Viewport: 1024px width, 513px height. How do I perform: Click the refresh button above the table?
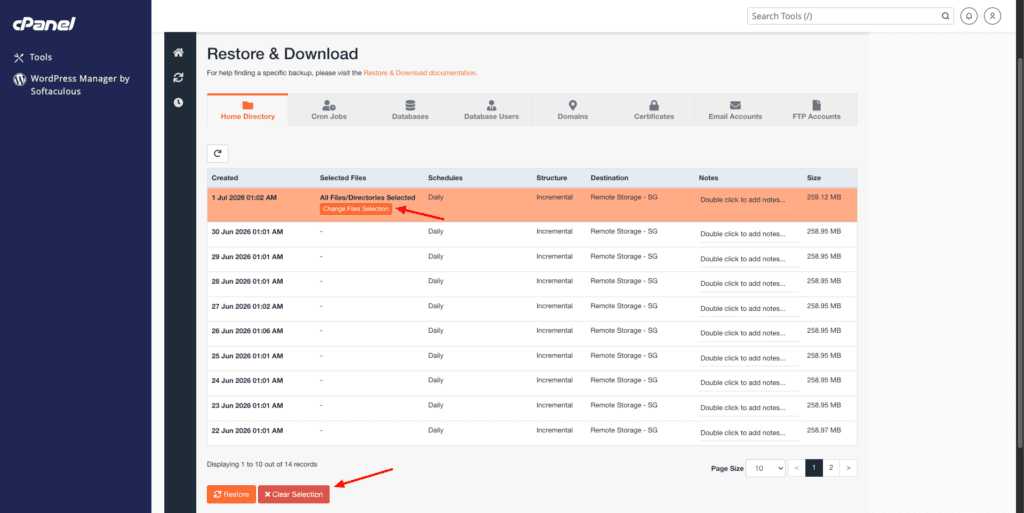coord(217,153)
